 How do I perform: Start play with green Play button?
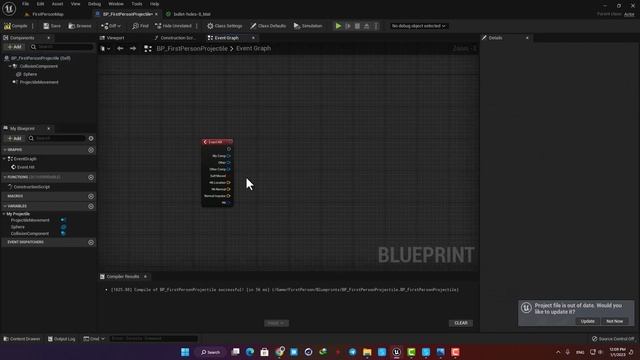coord(338,26)
